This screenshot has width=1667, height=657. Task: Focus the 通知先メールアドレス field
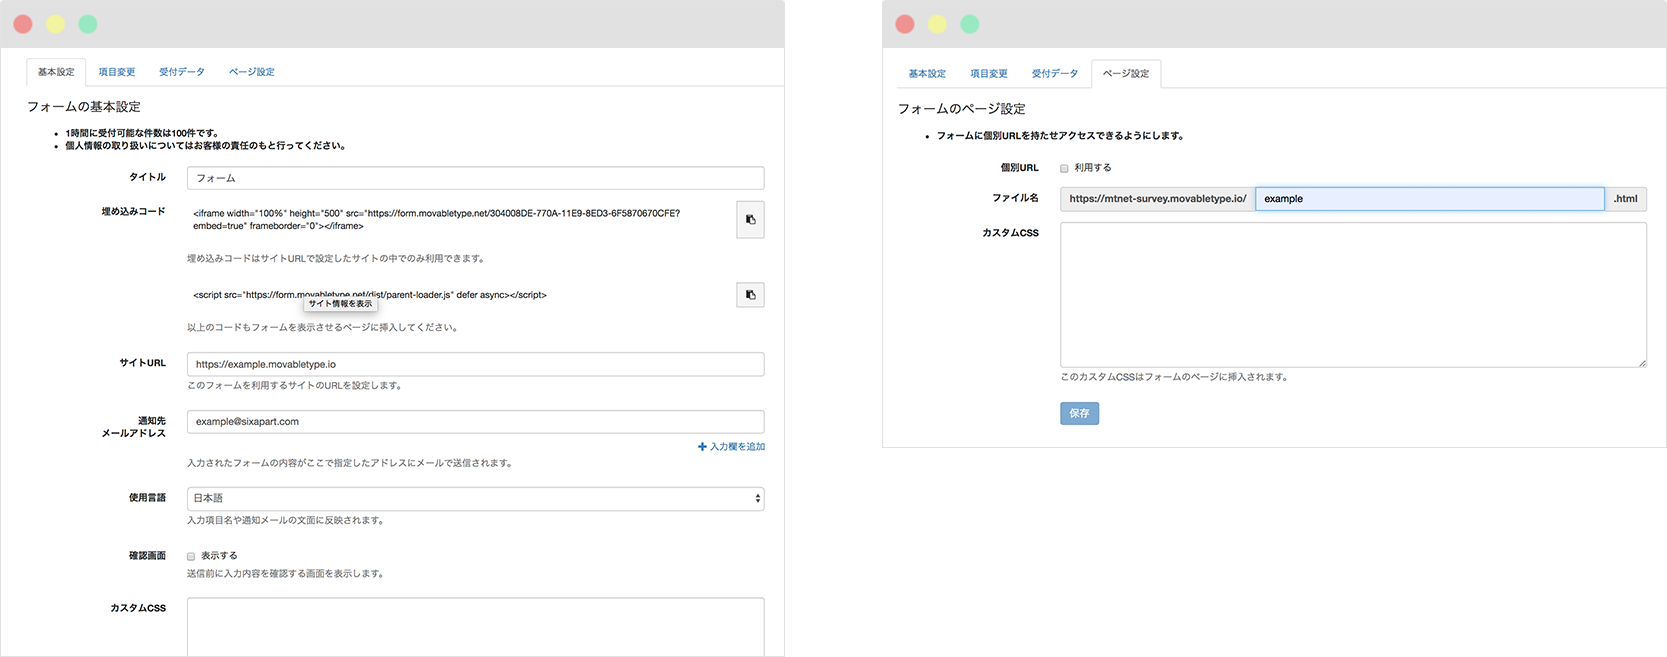pos(476,422)
